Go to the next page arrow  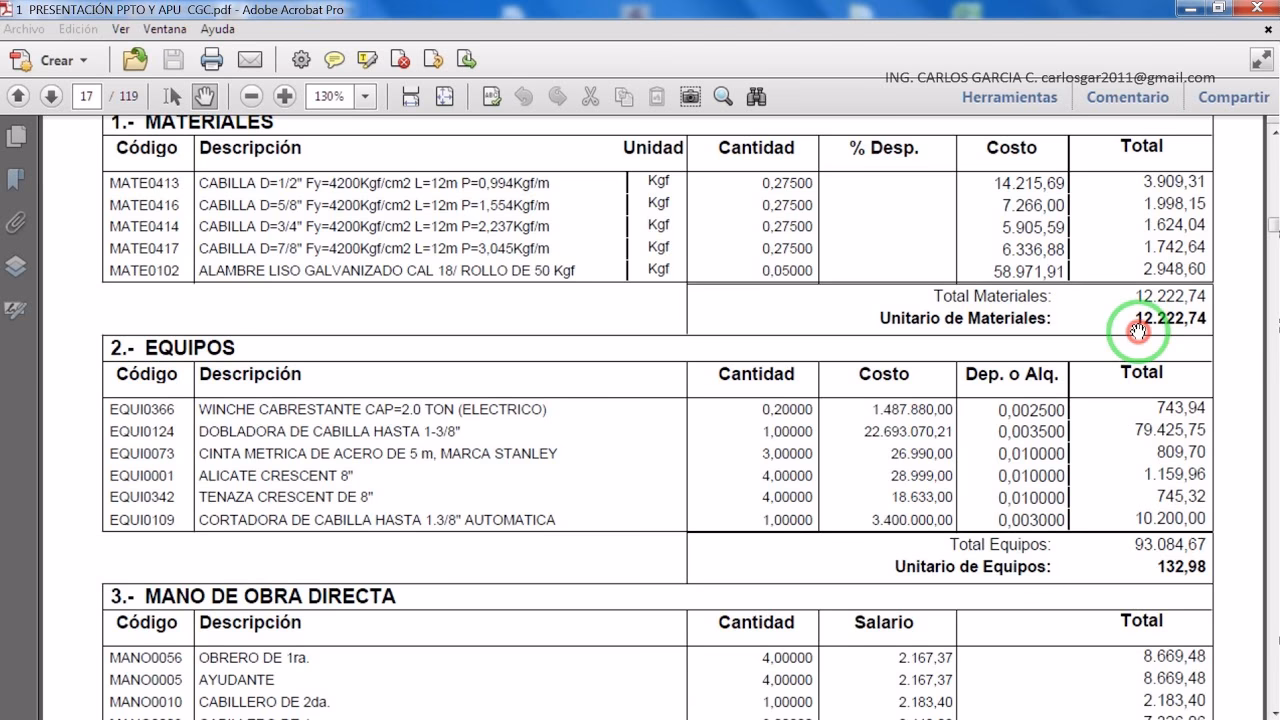51,96
